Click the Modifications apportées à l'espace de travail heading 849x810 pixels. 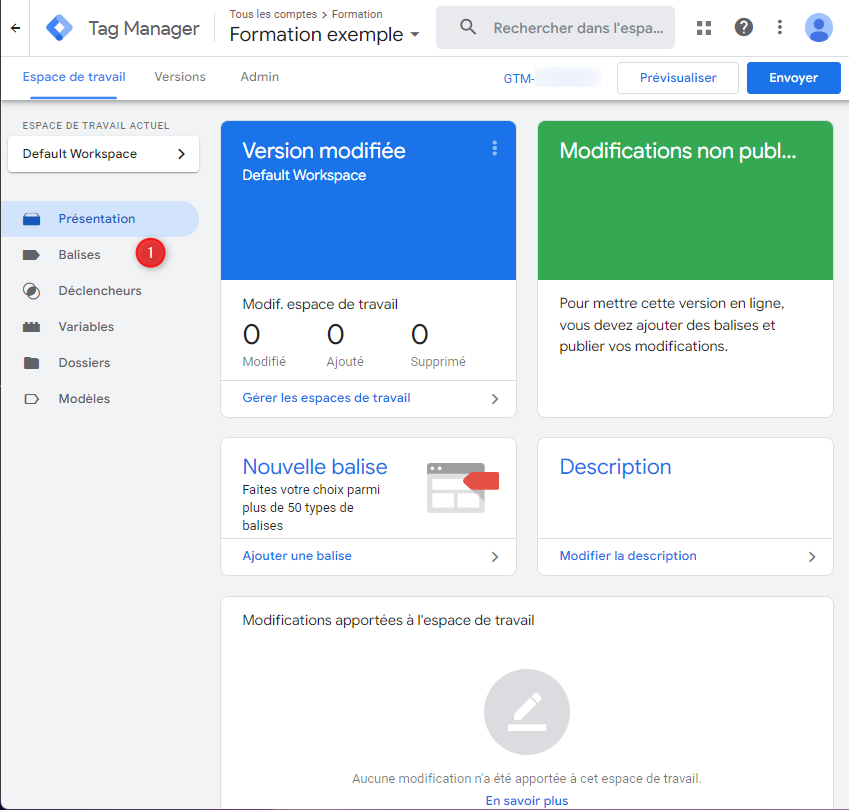pos(388,620)
